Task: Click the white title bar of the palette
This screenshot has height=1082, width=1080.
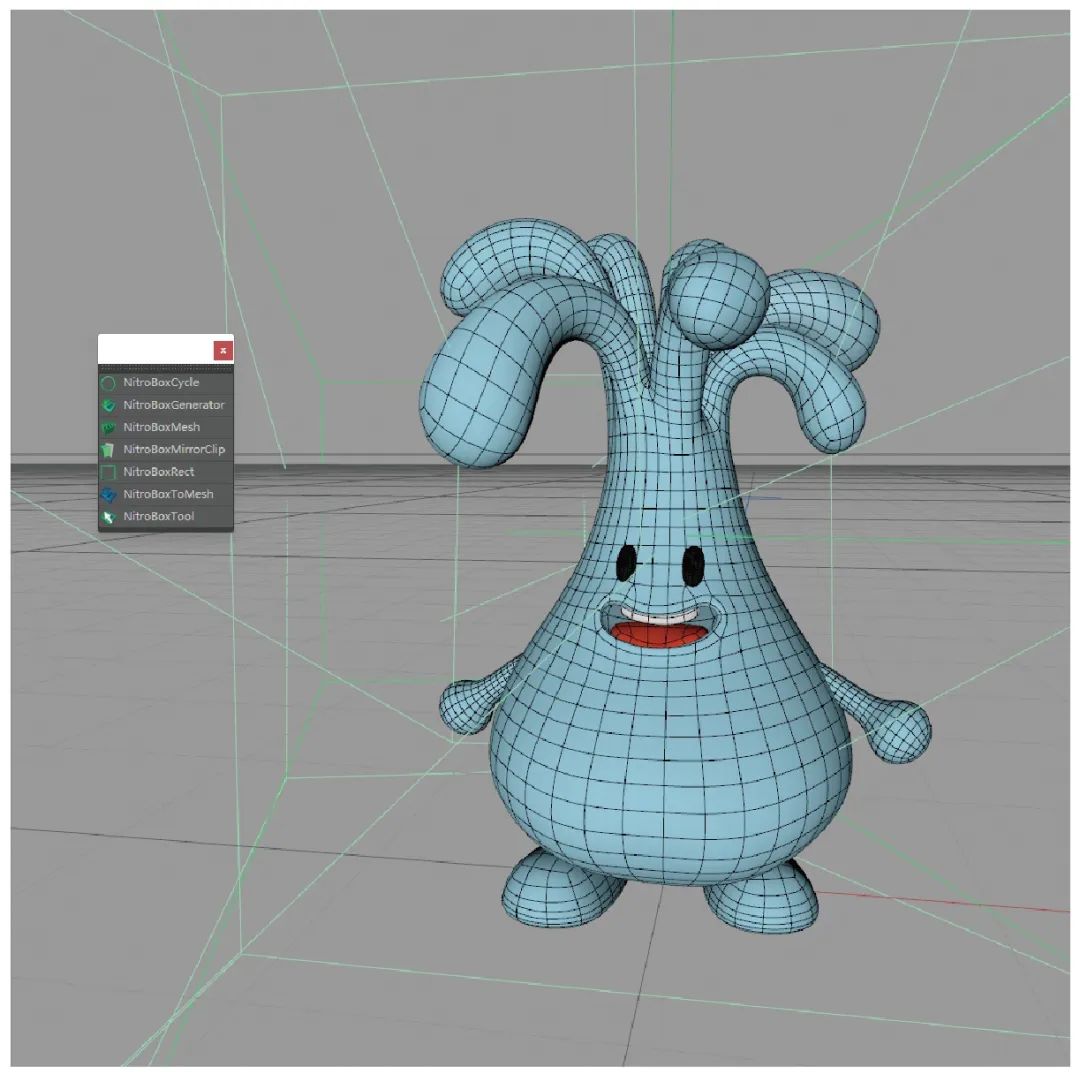Action: (x=155, y=350)
